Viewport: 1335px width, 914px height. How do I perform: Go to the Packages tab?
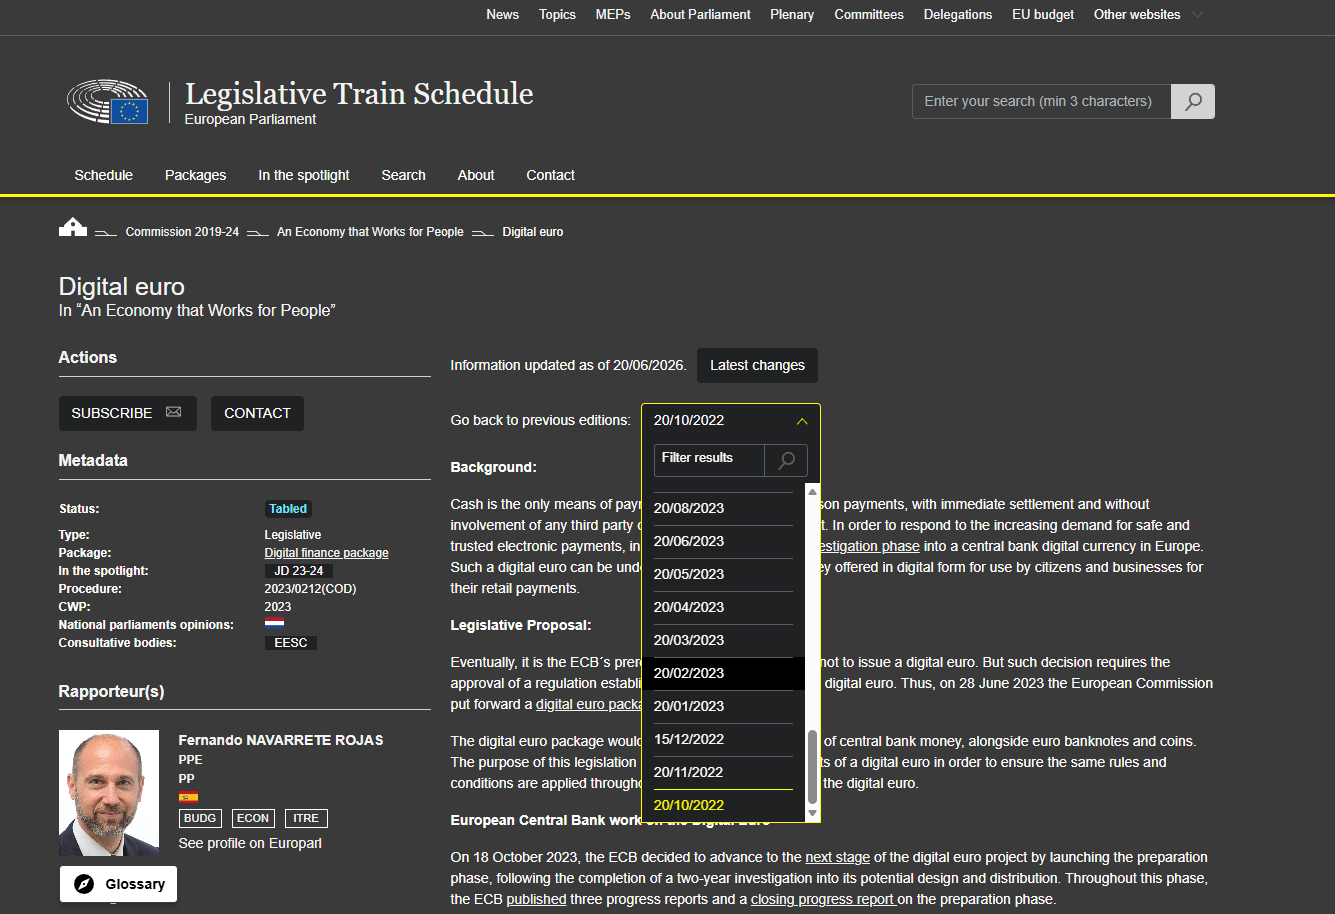pyautogui.click(x=196, y=175)
